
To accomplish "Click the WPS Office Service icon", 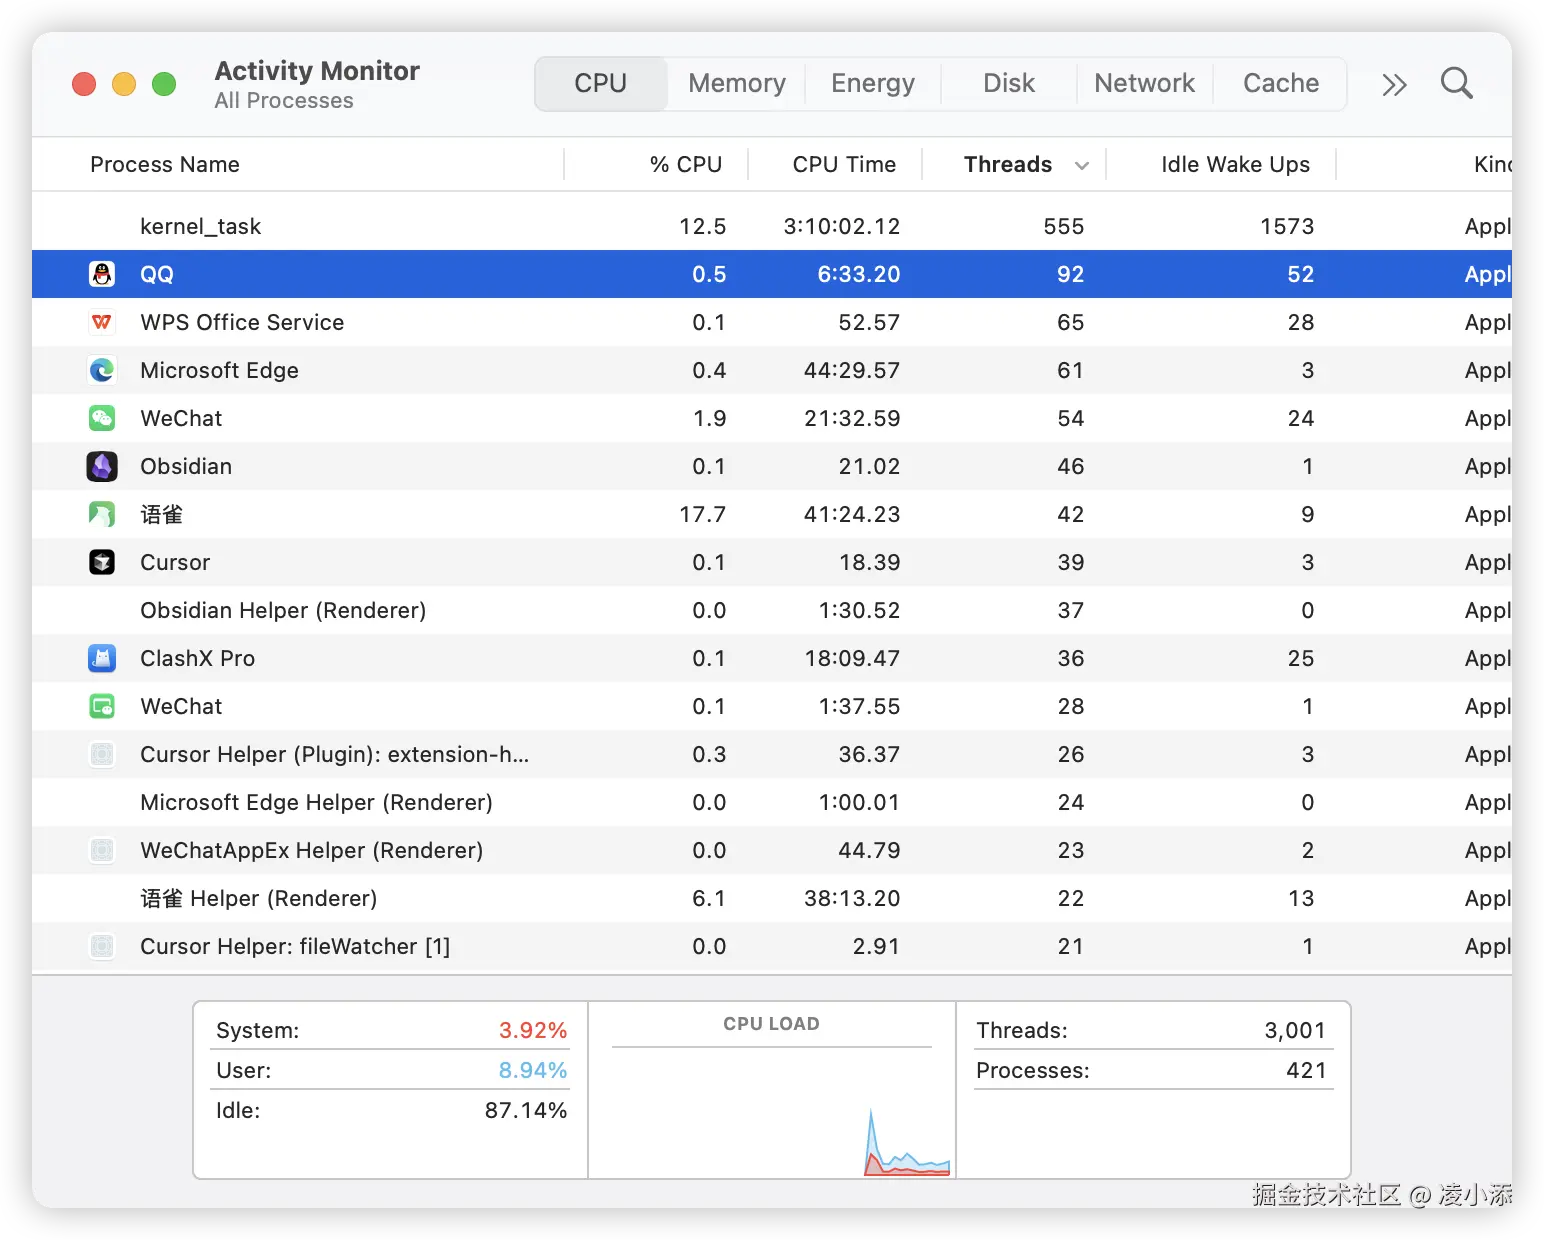I will [102, 322].
